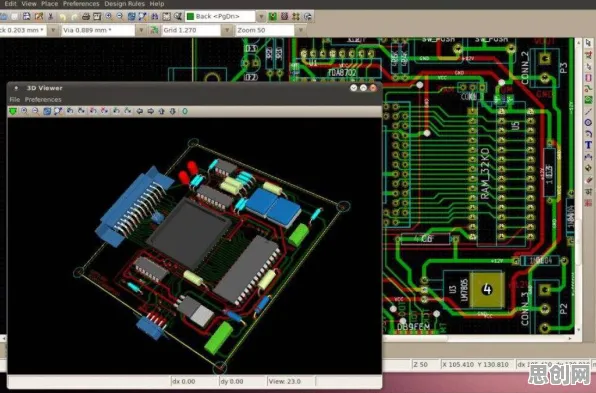The width and height of the screenshot is (596, 393).
Task: Click the find (binoculars) icon
Action: 155,16
